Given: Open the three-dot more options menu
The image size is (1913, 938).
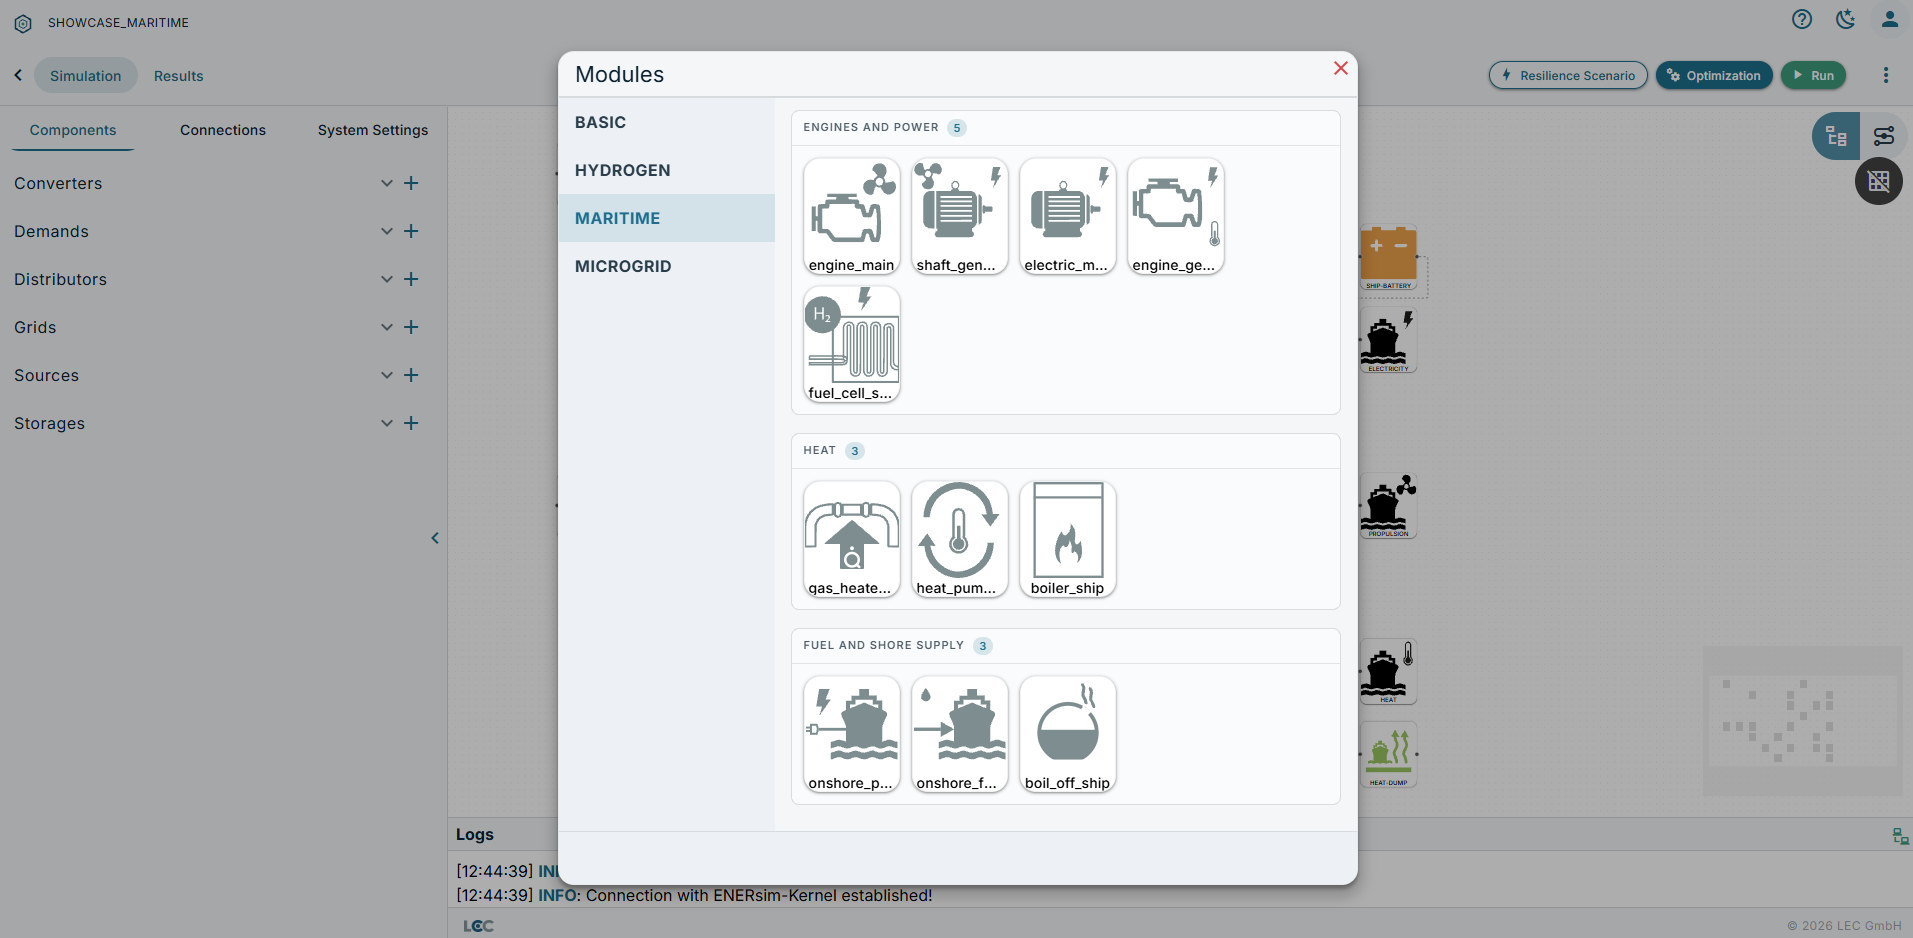Looking at the screenshot, I should (1886, 75).
